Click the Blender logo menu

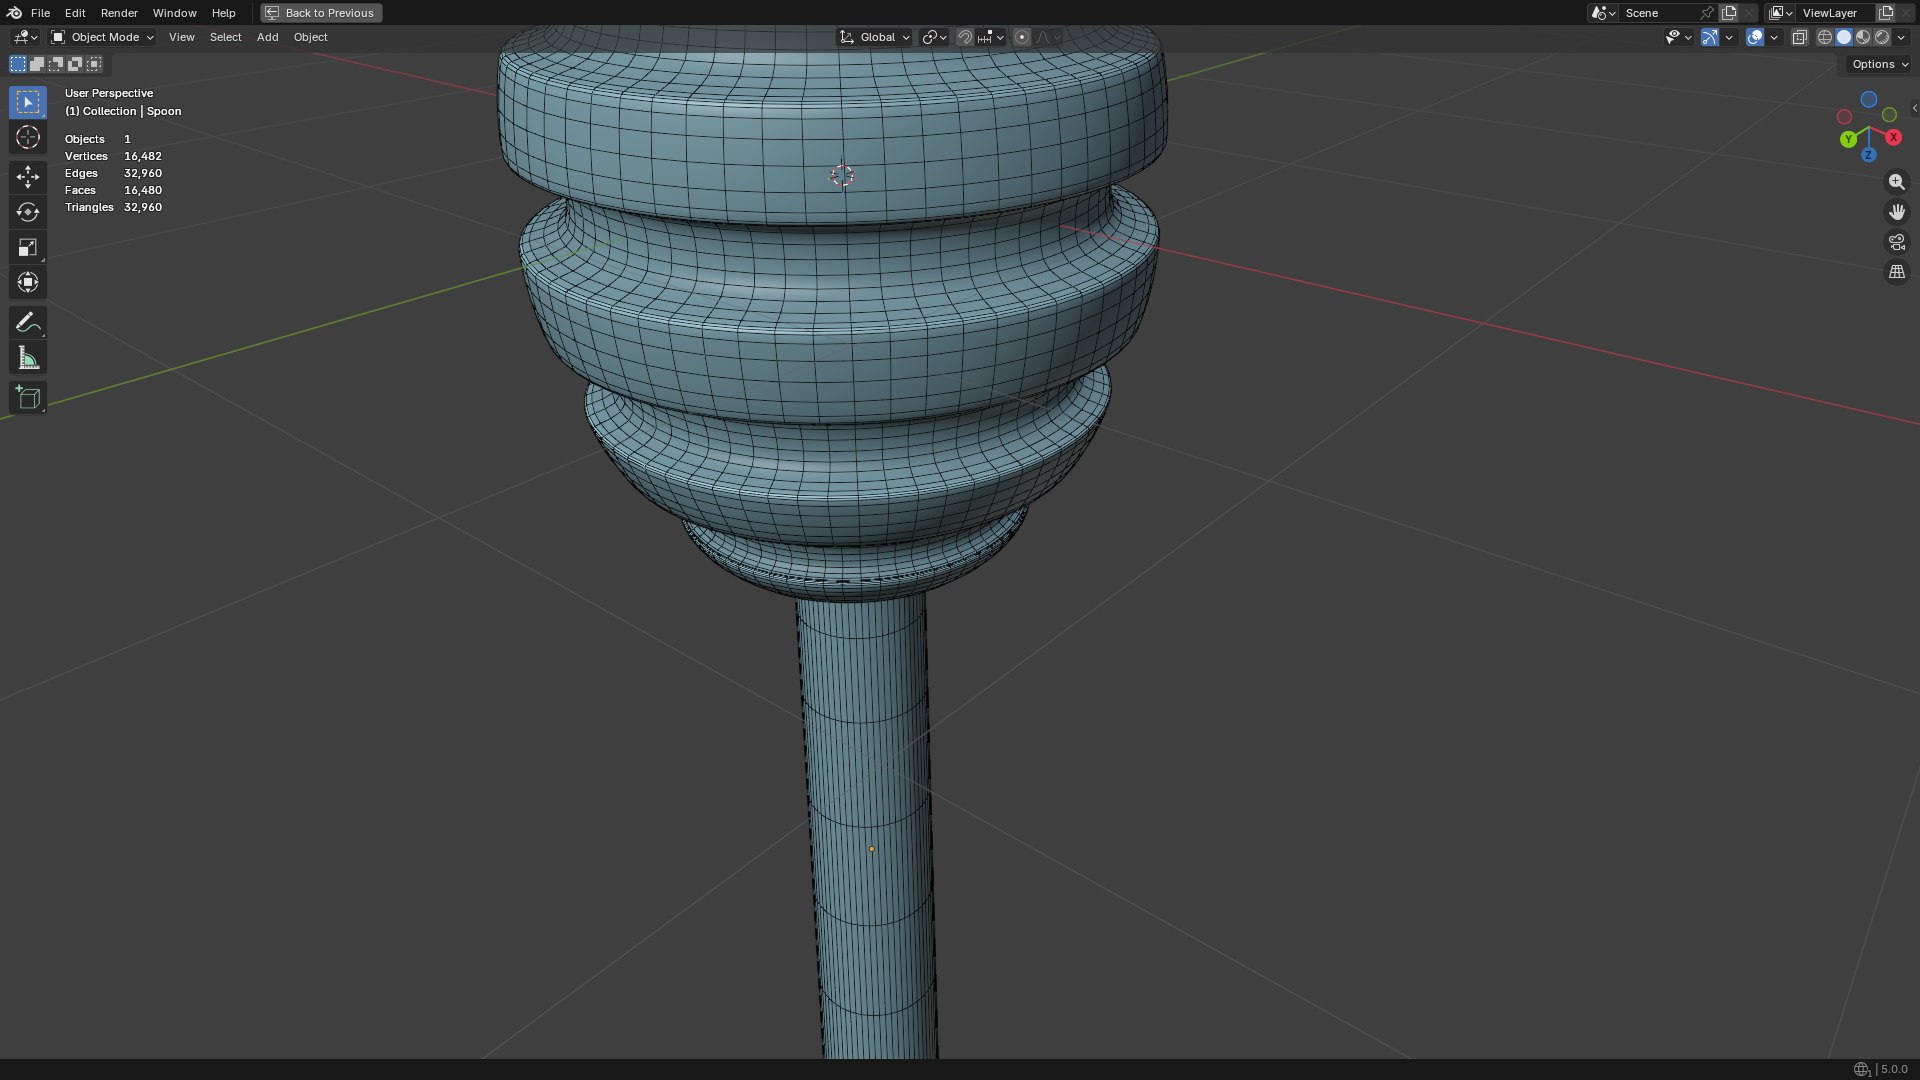[x=14, y=13]
